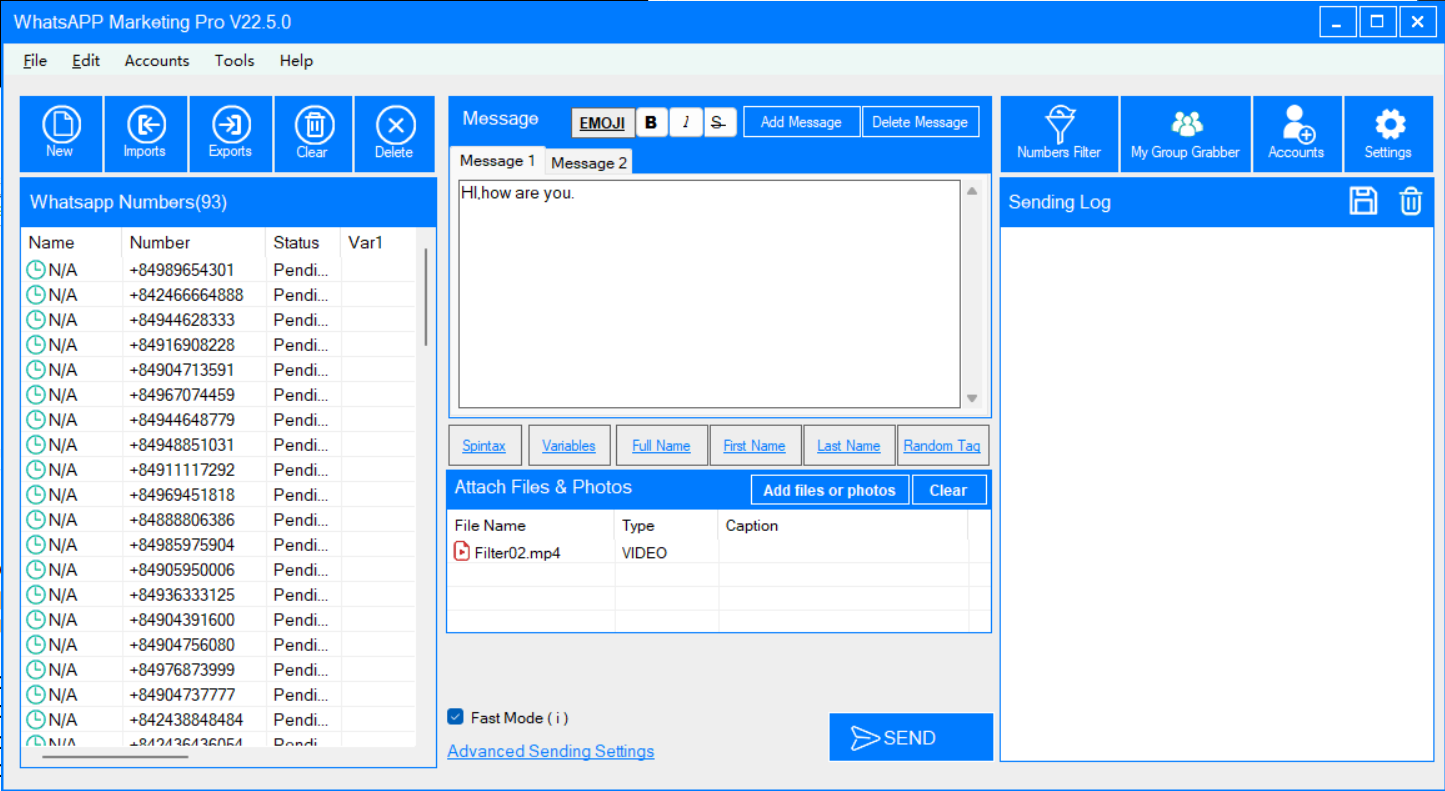The height and width of the screenshot is (791, 1445).
Task: Click the Exports icon
Action: [230, 133]
